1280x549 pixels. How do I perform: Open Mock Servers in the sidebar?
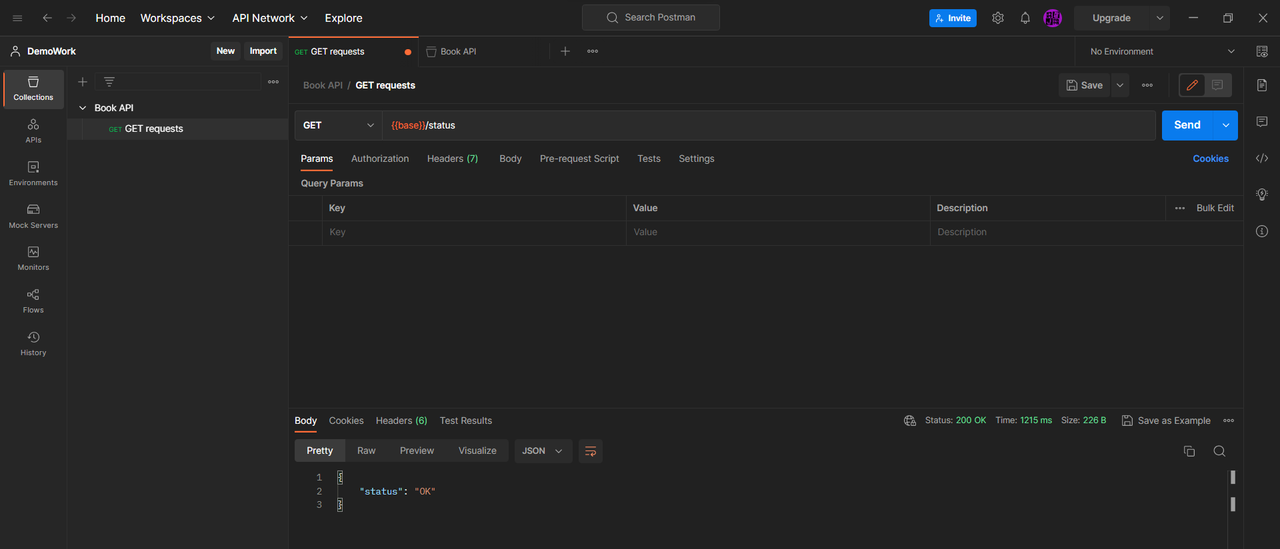click(x=33, y=216)
